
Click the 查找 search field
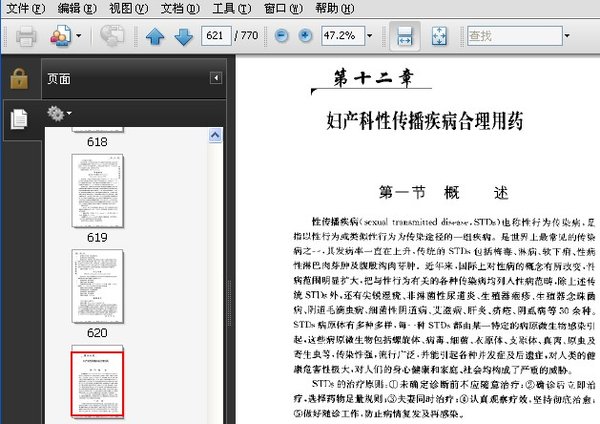[x=515, y=36]
